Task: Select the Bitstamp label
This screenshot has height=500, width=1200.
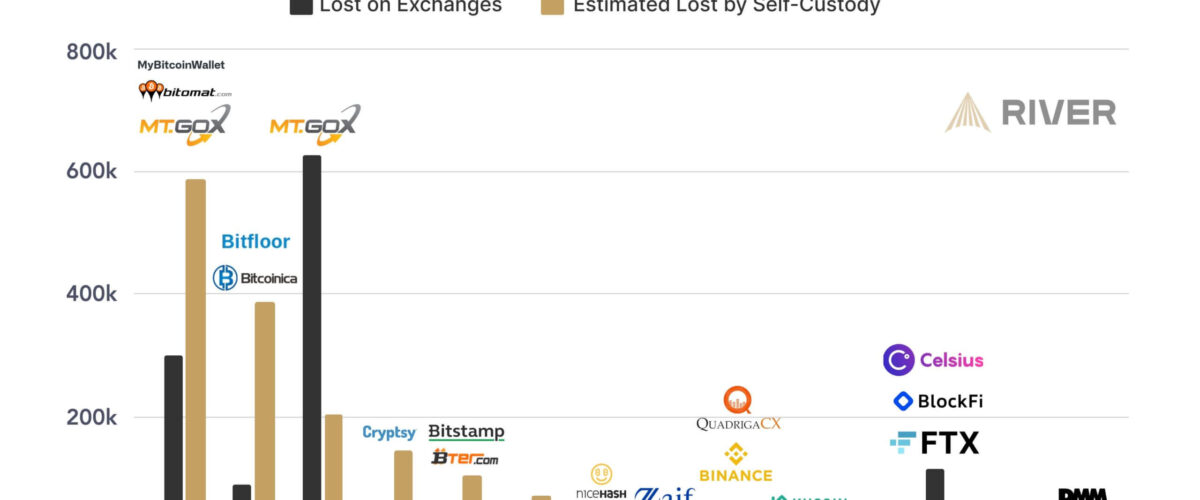Action: (466, 432)
